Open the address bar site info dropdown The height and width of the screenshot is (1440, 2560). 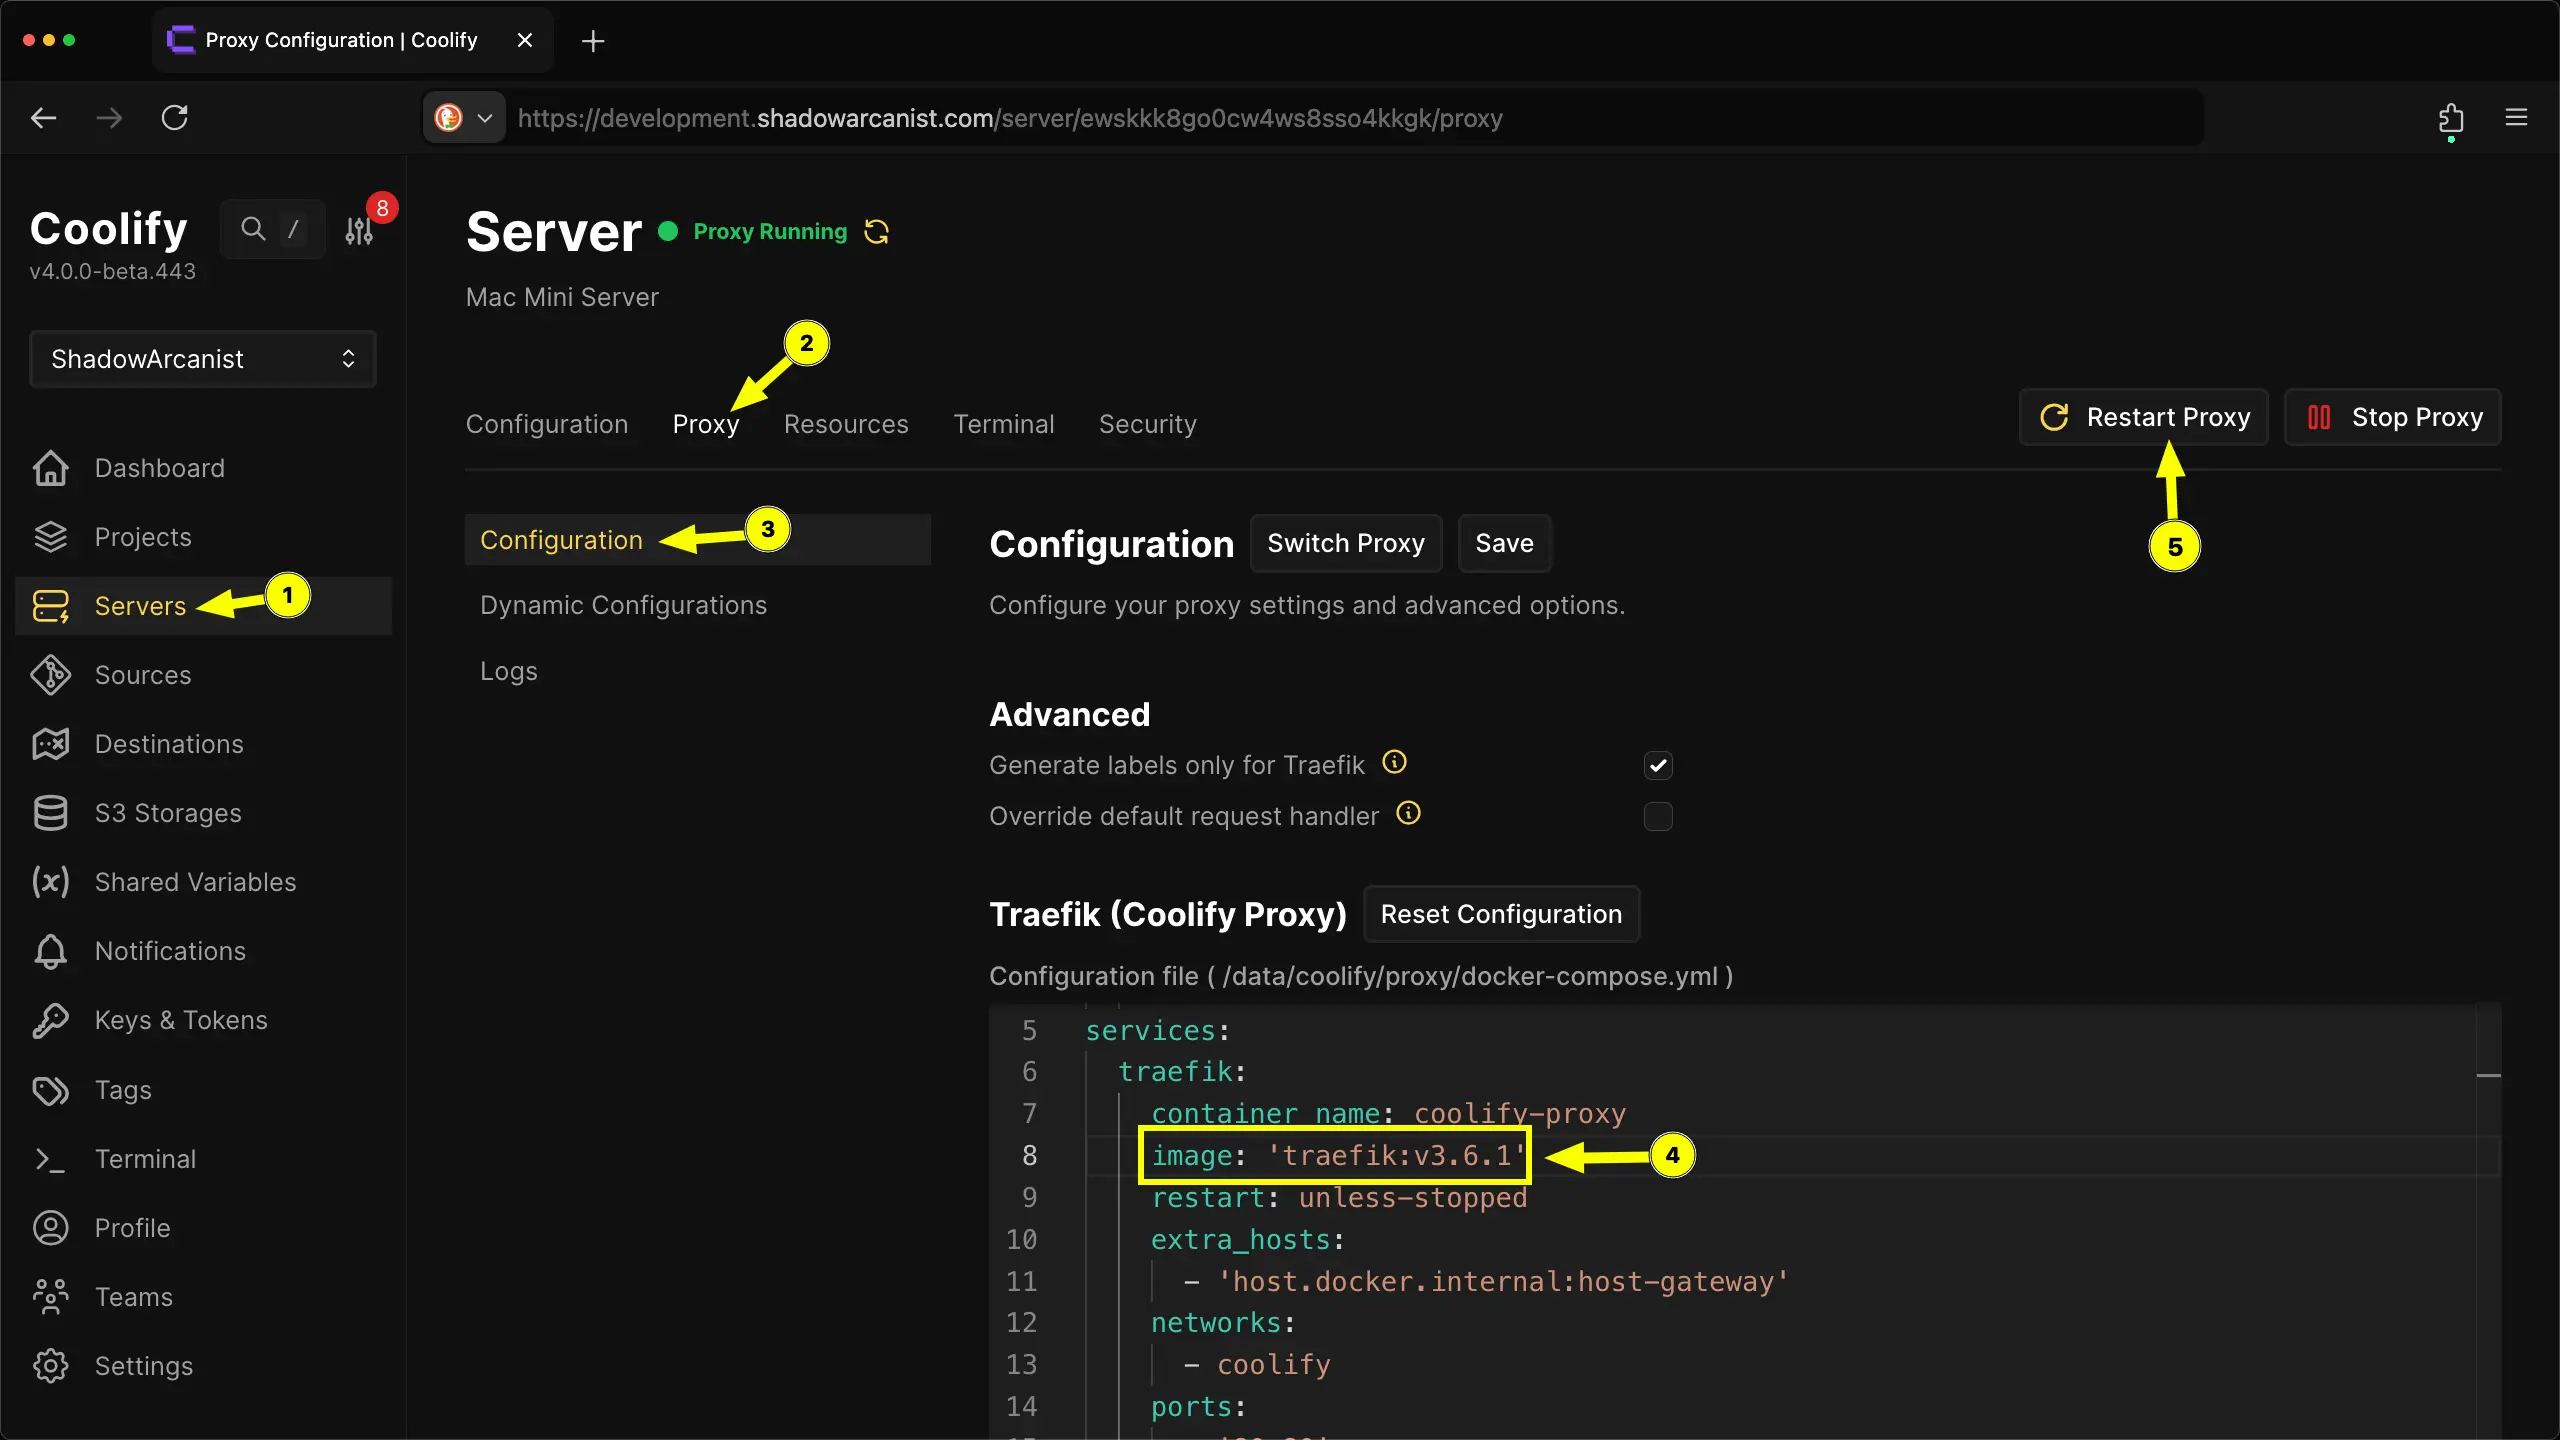tap(463, 117)
